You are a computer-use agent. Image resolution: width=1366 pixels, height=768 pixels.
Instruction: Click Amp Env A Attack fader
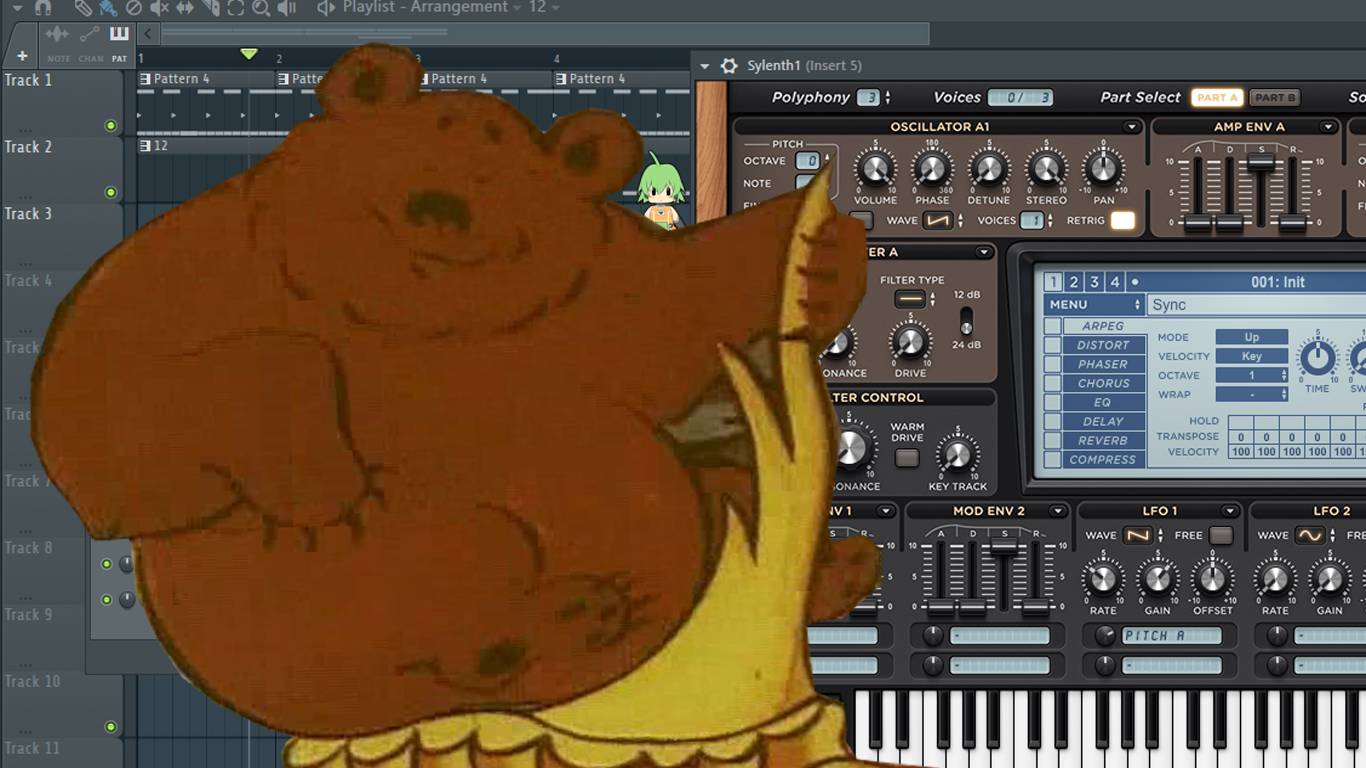click(x=1197, y=223)
